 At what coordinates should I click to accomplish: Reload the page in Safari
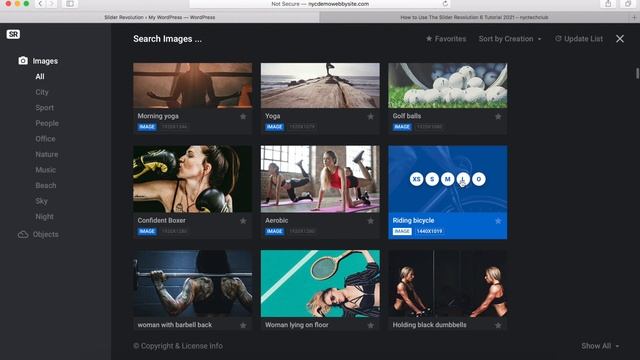(445, 4)
